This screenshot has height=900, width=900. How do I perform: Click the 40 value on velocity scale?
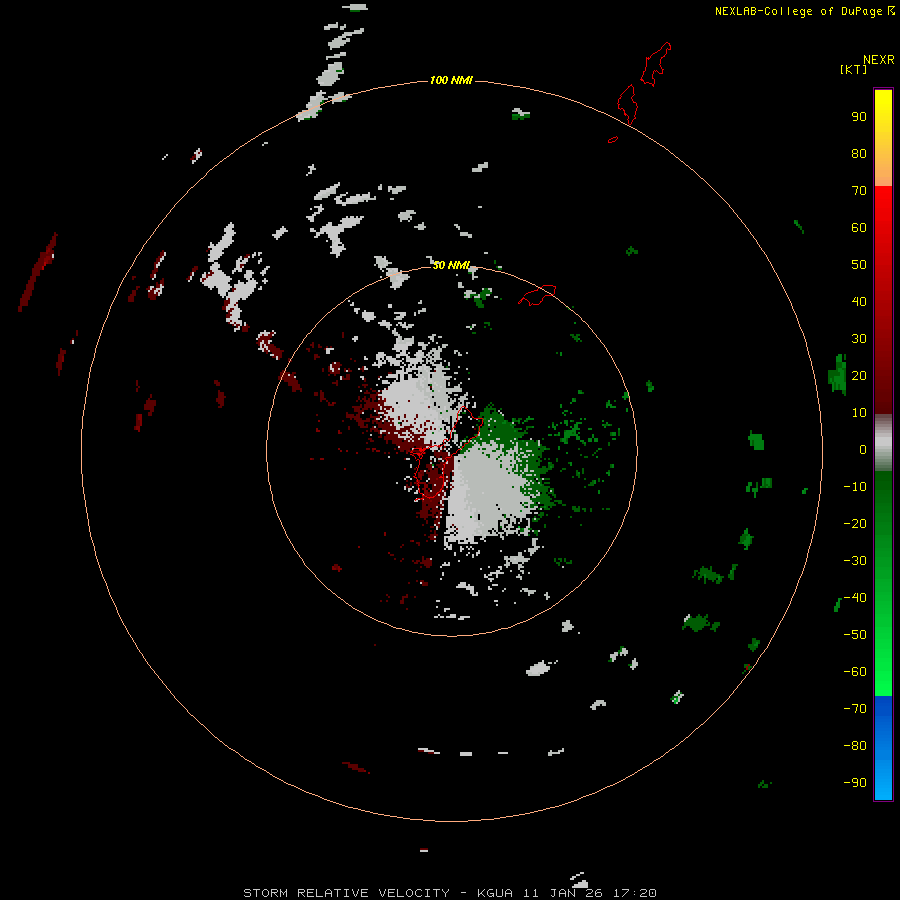pos(859,301)
